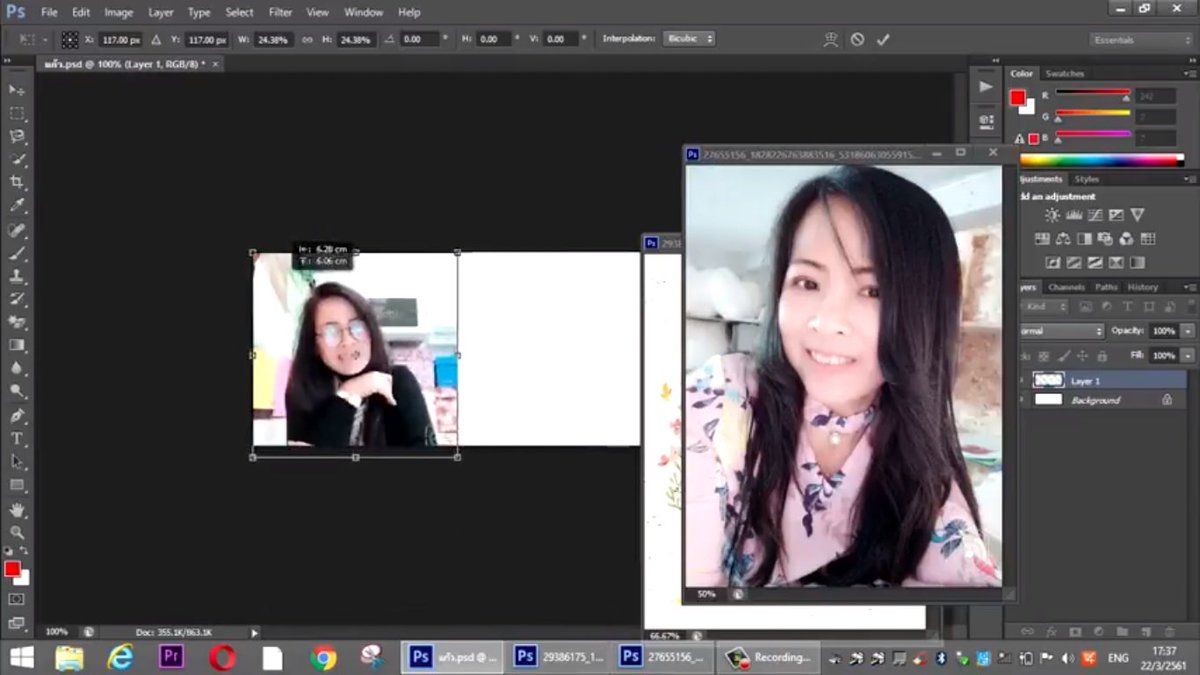This screenshot has height=675, width=1200.
Task: Pick a color from the spectrum ramp
Action: (1101, 160)
